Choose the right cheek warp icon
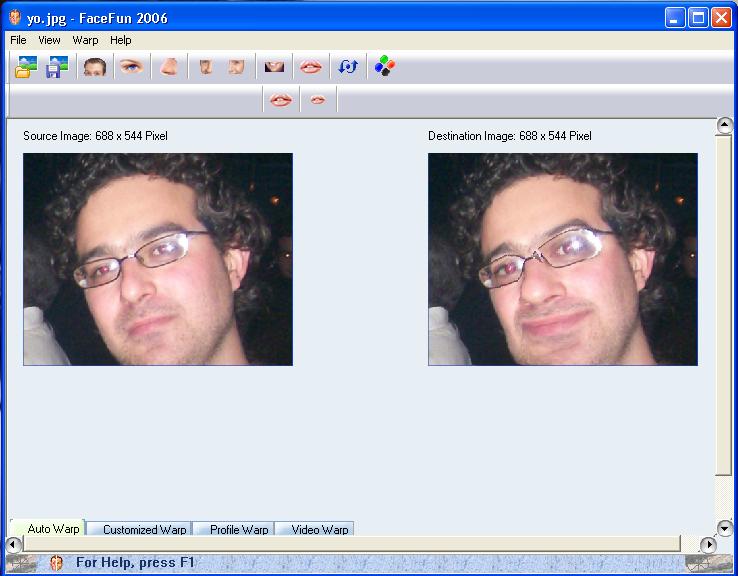 coord(236,67)
